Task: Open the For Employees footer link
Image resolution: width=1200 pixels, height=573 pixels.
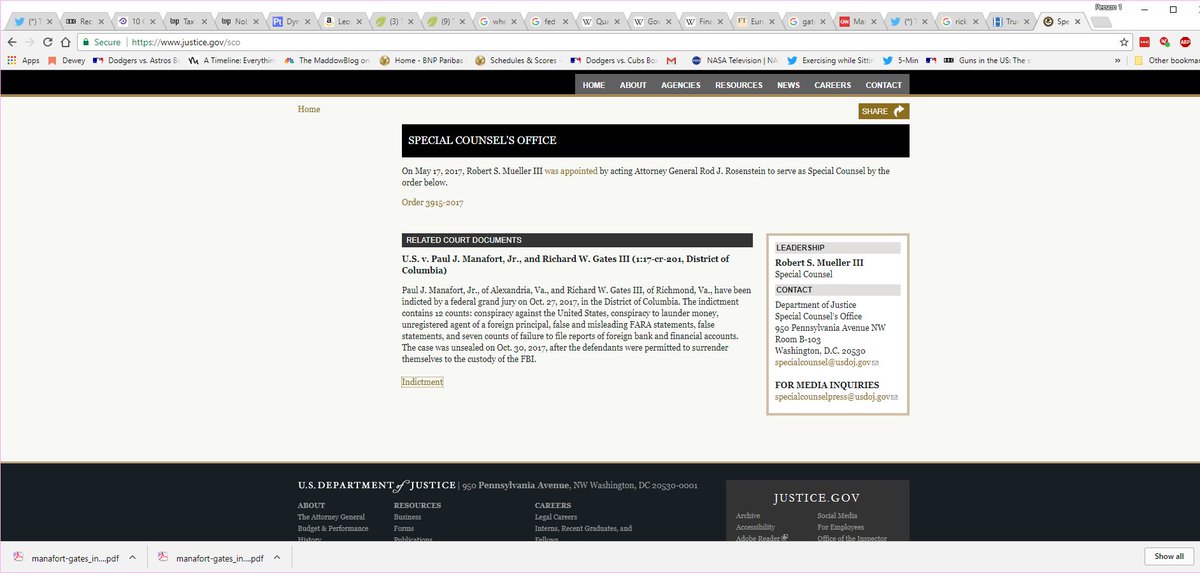Action: [841, 527]
